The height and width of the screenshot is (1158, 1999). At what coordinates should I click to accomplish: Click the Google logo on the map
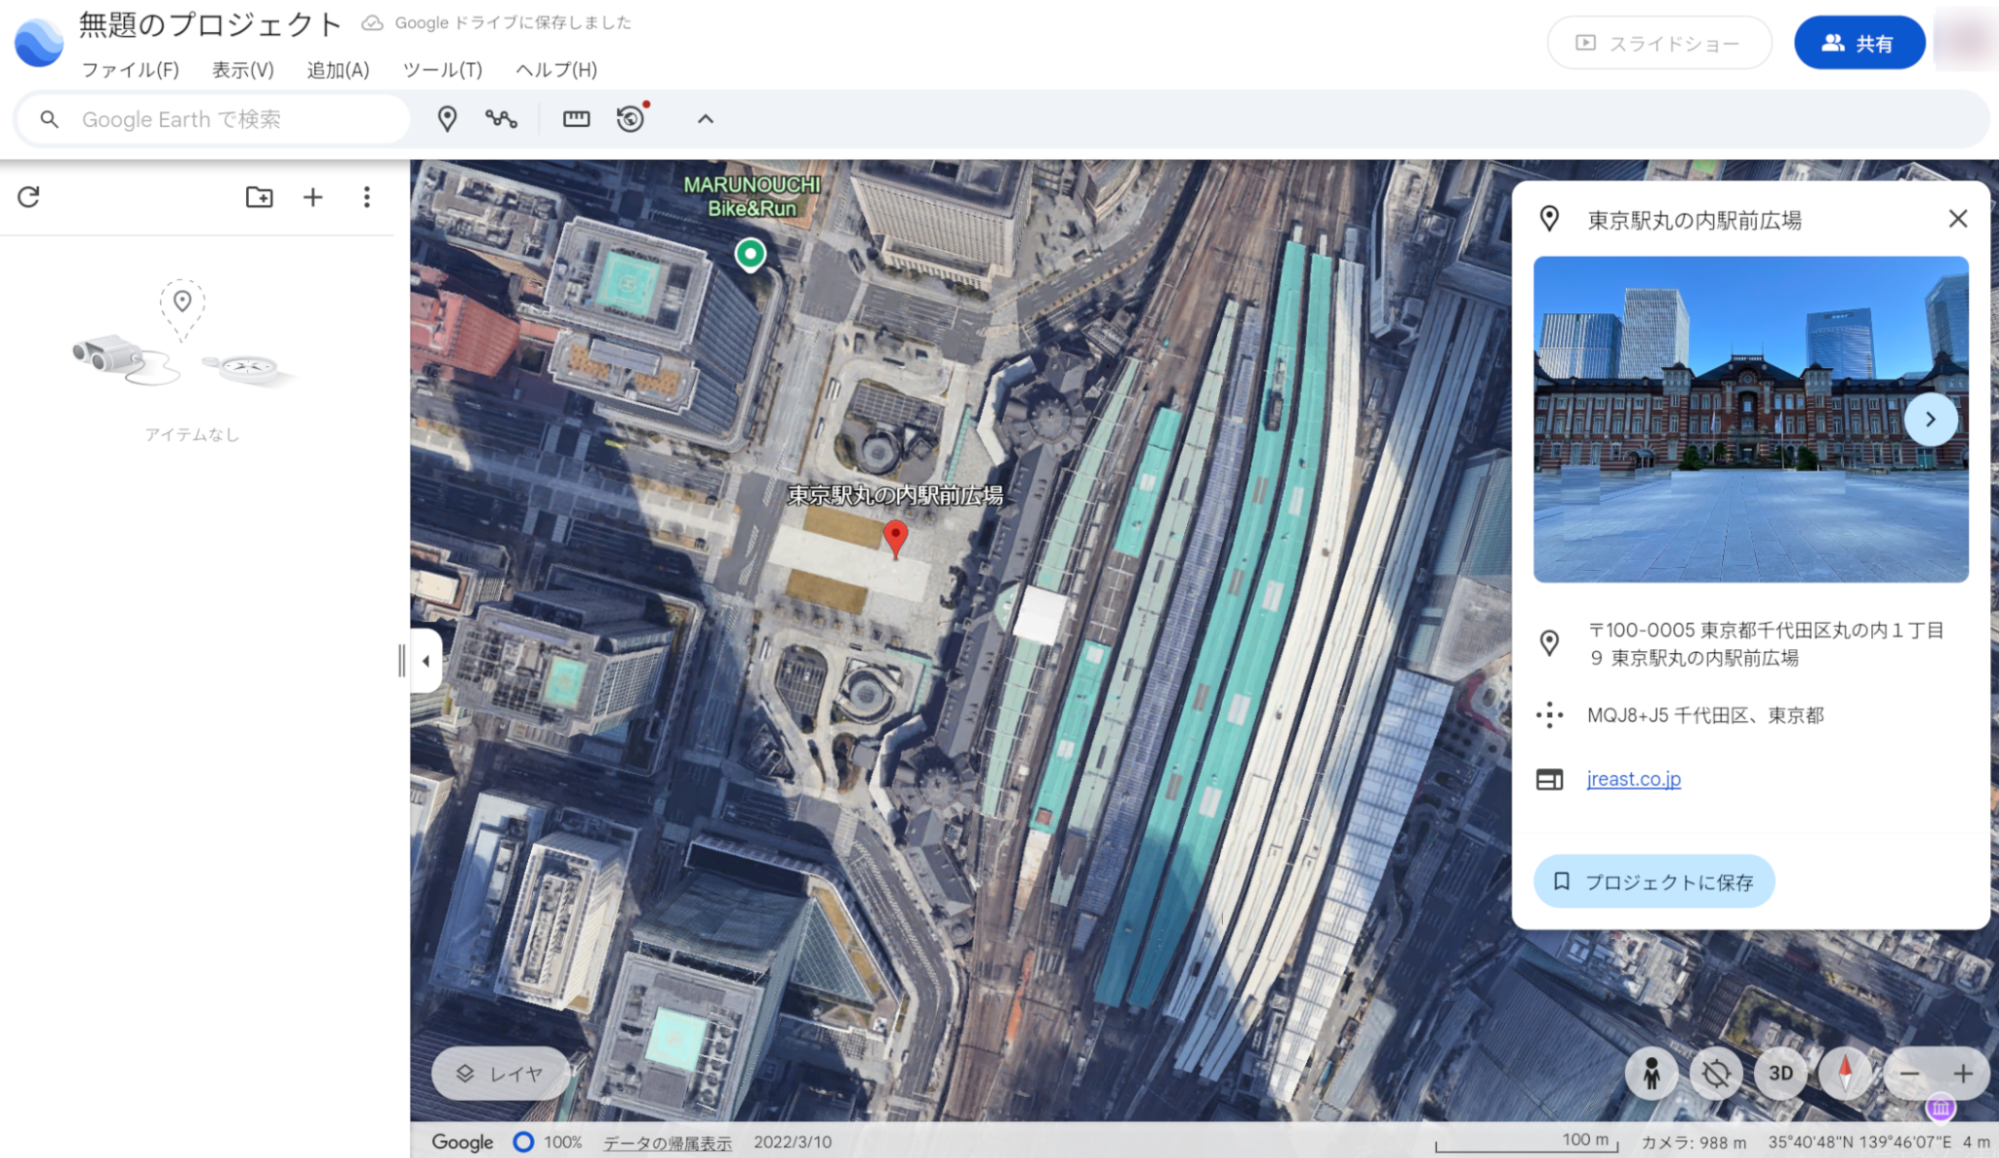462,1142
